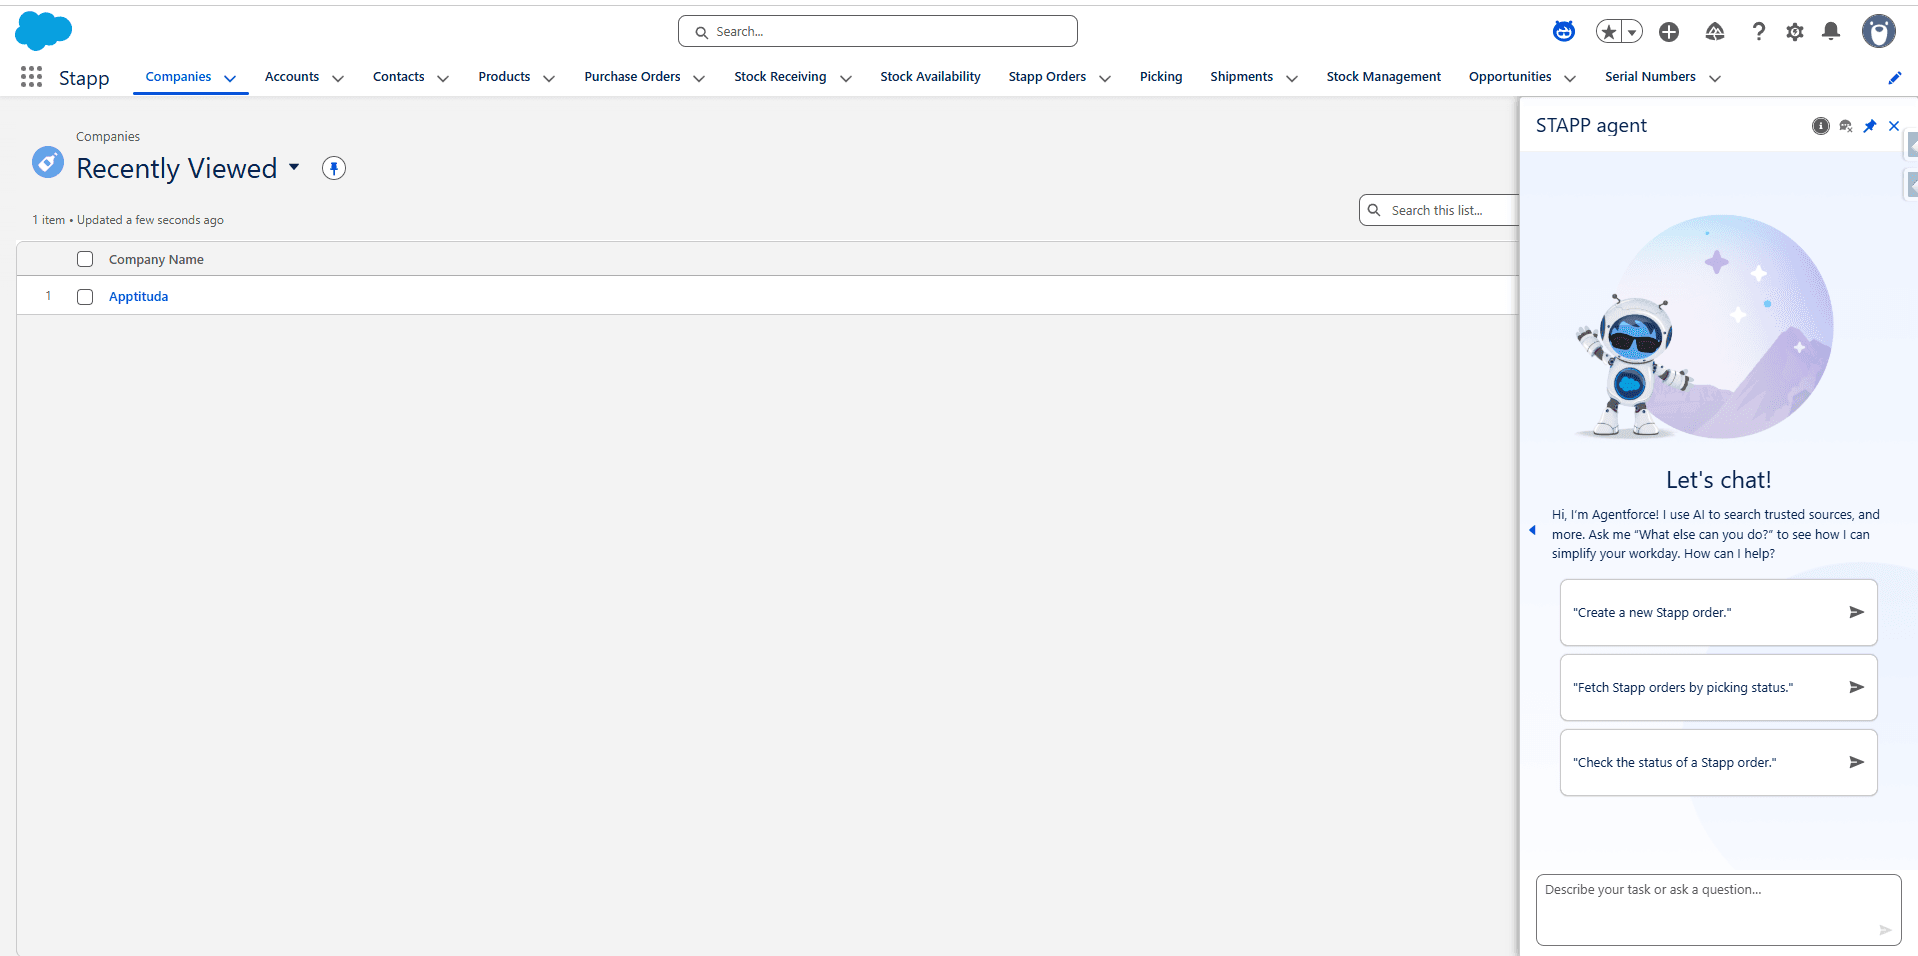Image resolution: width=1918 pixels, height=956 pixels.
Task: Expand the Stock Receiving tab chevron
Action: point(846,78)
